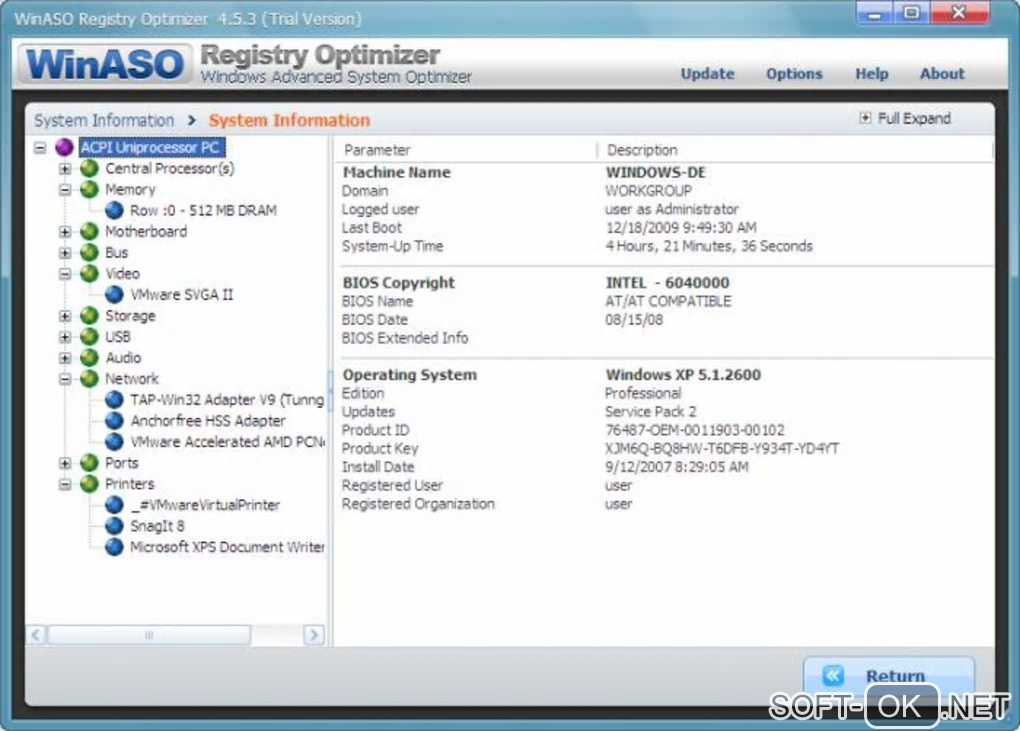The height and width of the screenshot is (731, 1020).
Task: Click the green Ports node icon
Action: point(89,462)
